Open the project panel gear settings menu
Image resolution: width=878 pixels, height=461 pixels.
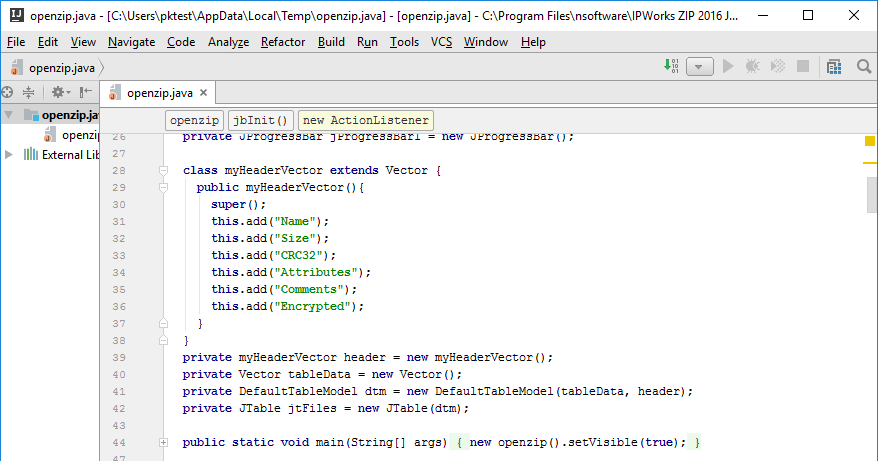(59, 92)
